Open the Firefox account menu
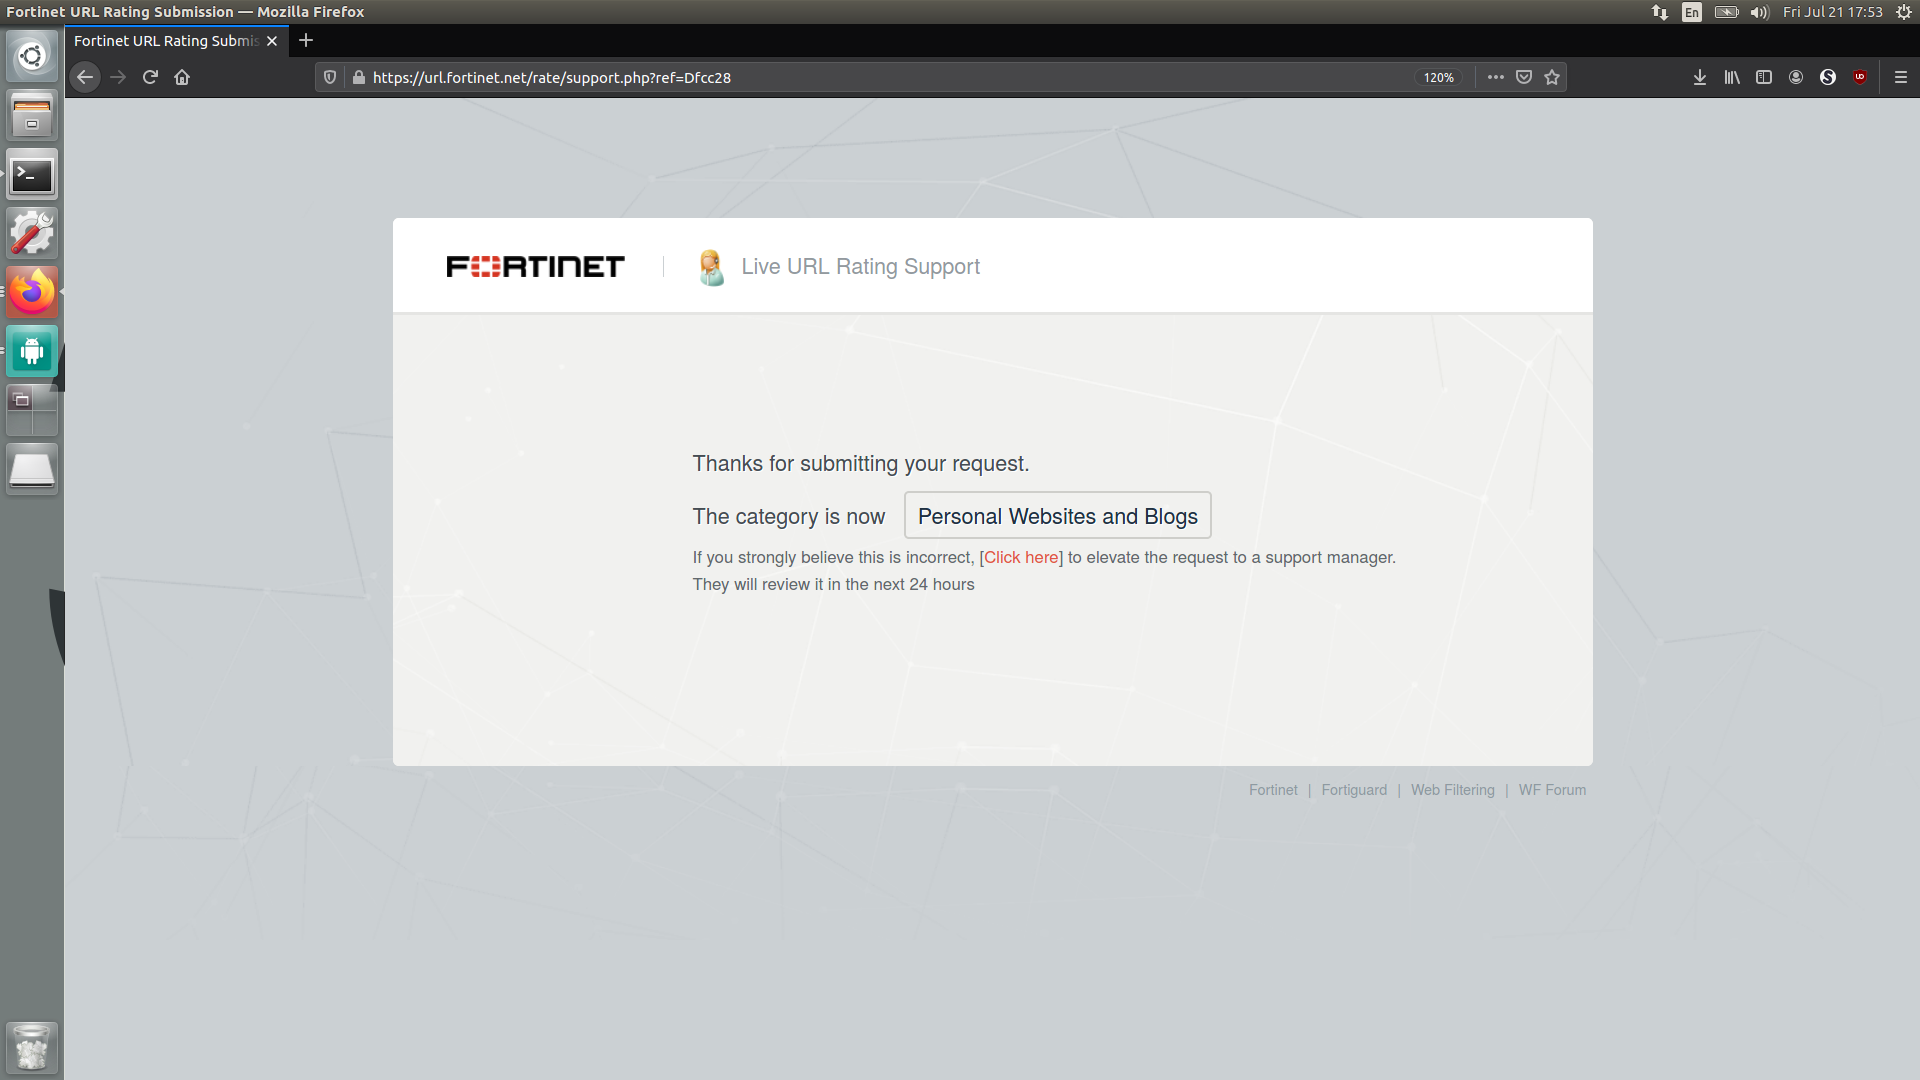Viewport: 1920px width, 1080px height. click(1796, 77)
